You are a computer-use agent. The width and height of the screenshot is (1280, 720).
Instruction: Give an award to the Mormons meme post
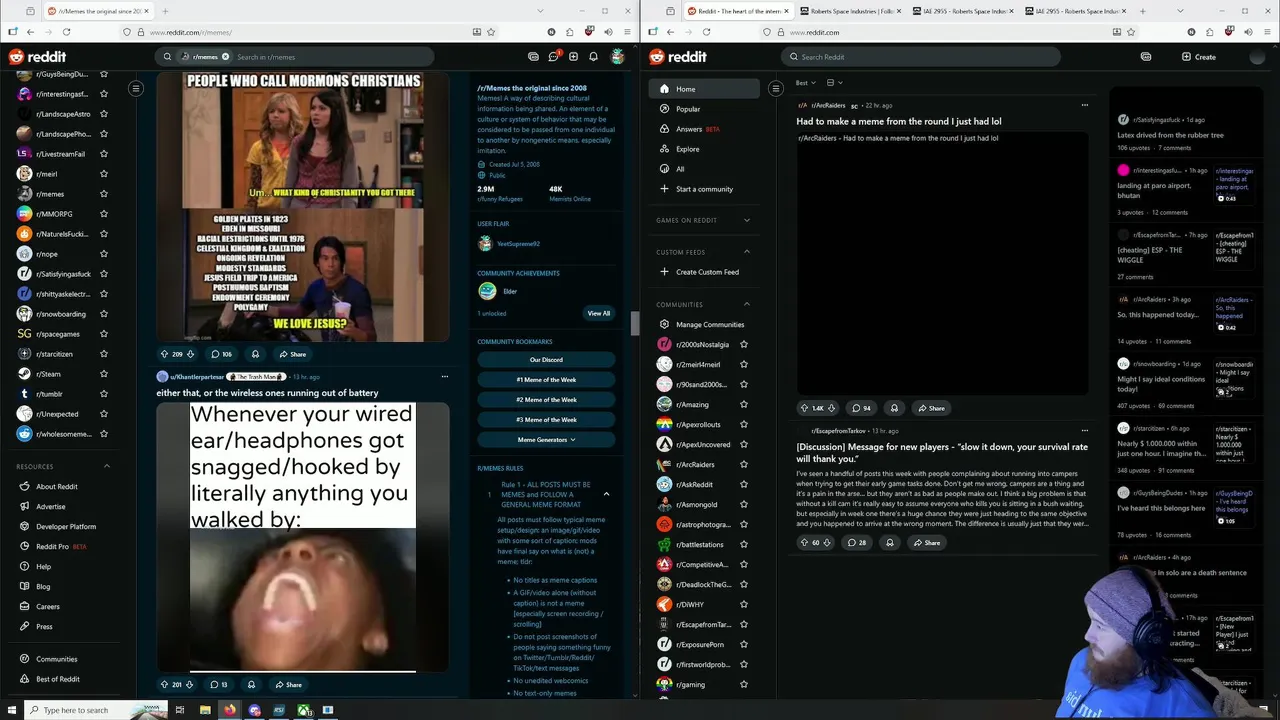tap(255, 354)
